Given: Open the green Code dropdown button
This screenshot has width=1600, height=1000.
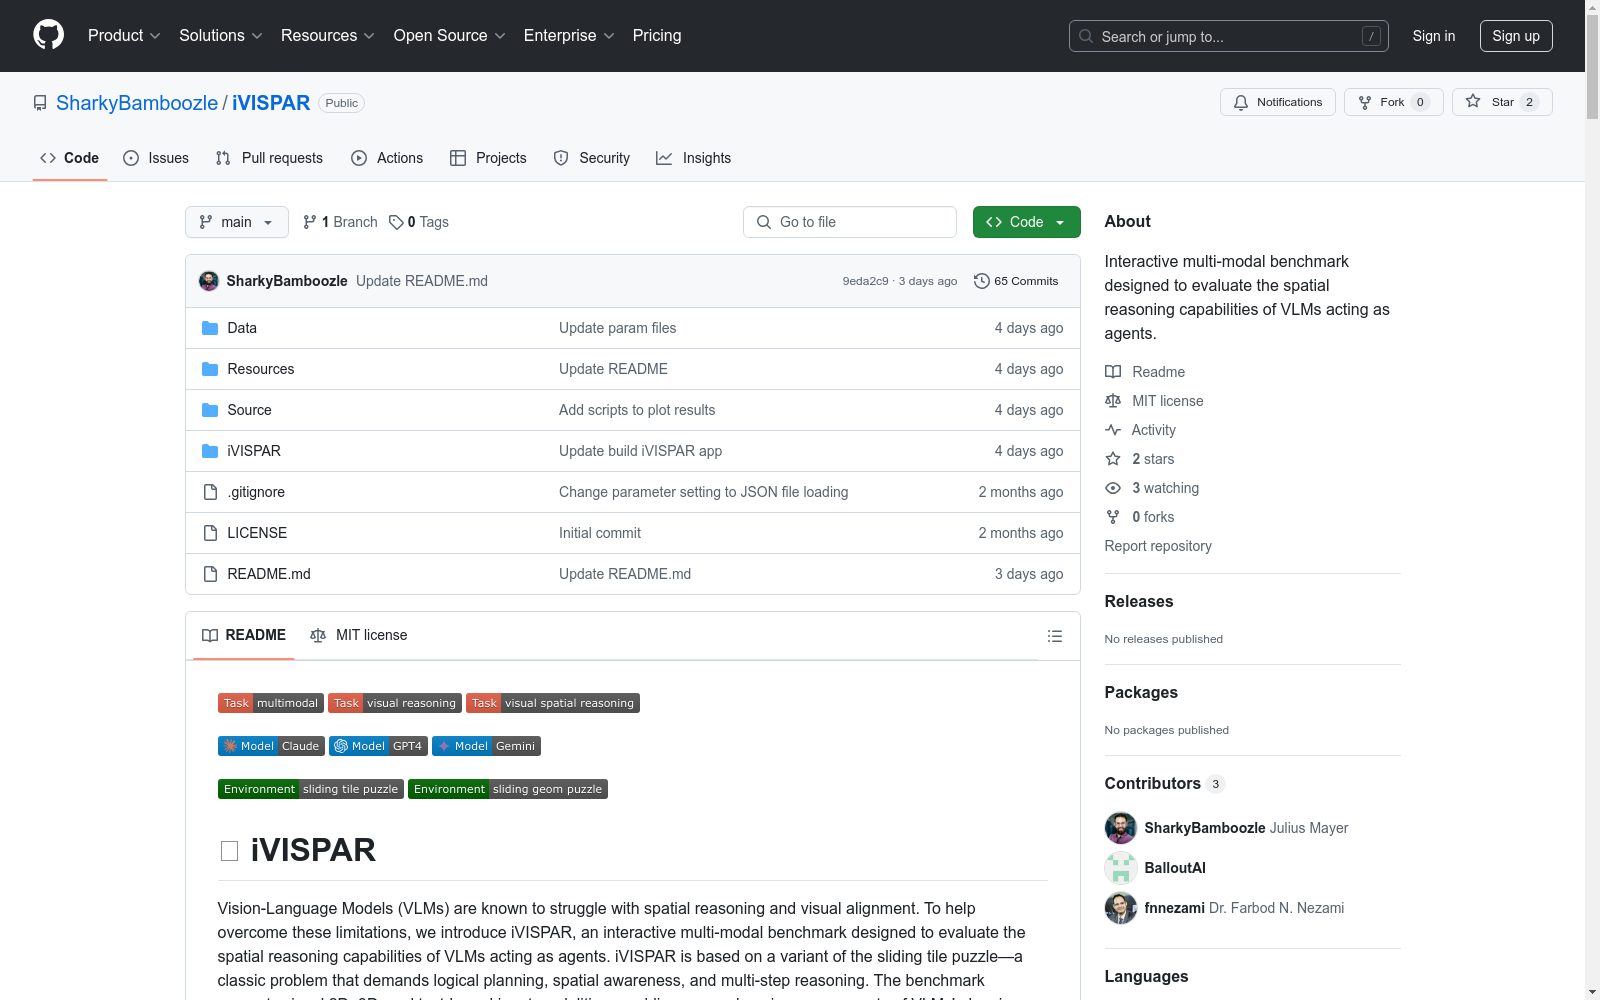Looking at the screenshot, I should pos(1026,222).
